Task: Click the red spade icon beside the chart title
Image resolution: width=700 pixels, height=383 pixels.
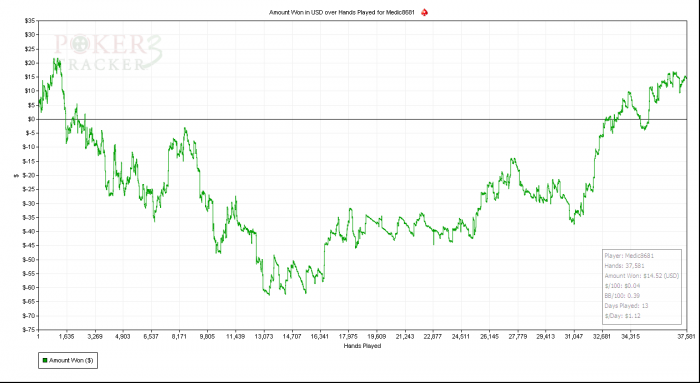Action: [425, 12]
